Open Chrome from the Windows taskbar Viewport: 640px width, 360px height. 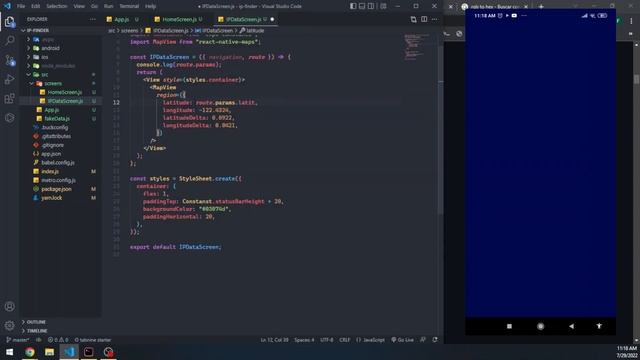click(x=30, y=352)
